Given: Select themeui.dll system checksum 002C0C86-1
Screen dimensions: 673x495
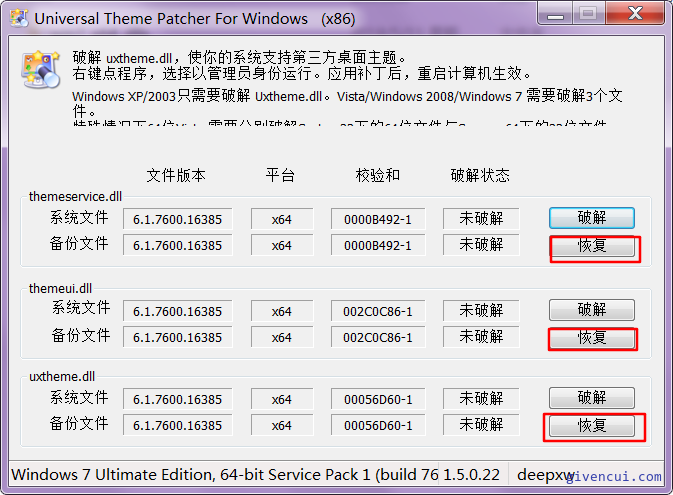Looking at the screenshot, I should tap(378, 311).
